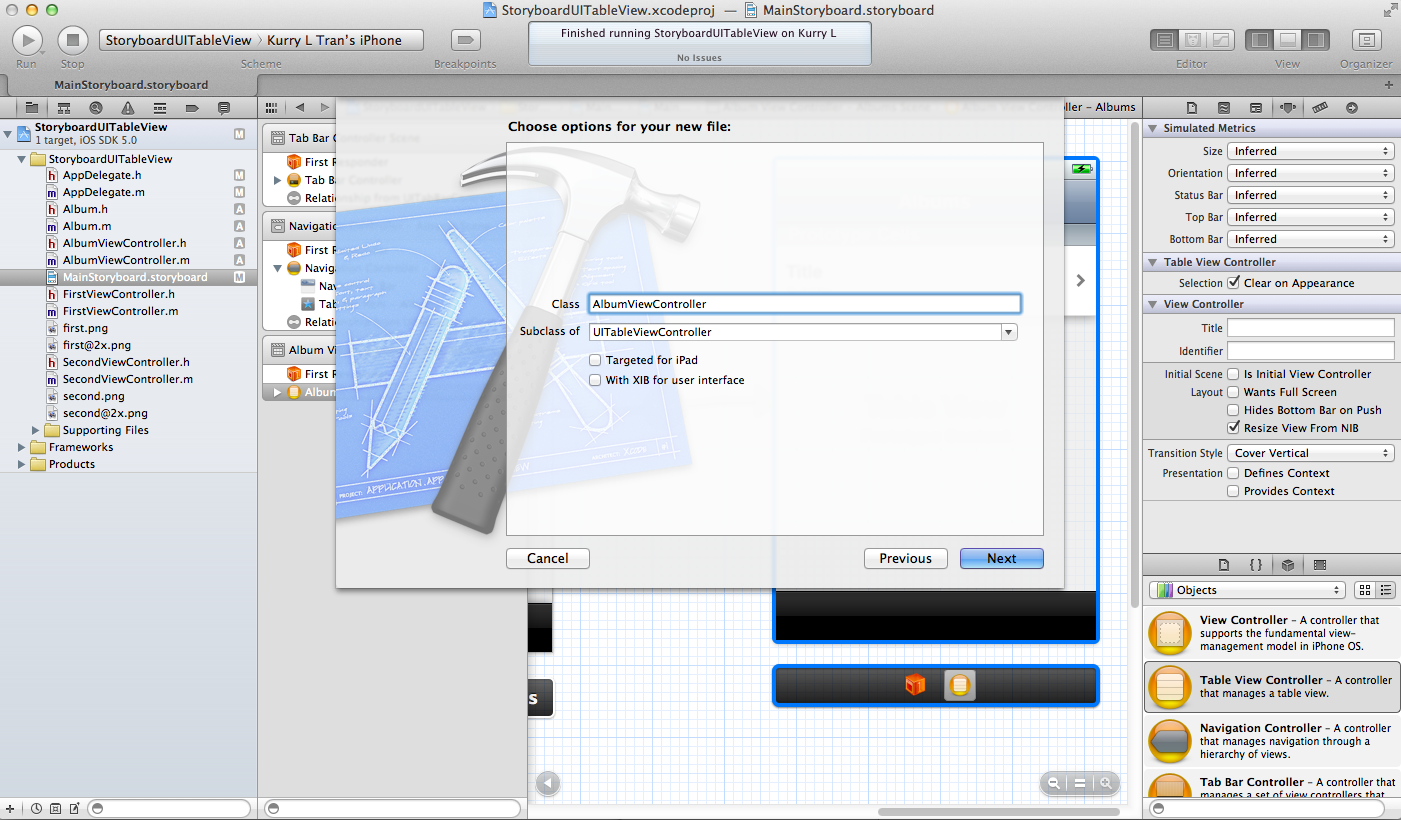Show the Debug navigator
This screenshot has height=820, width=1401.
[160, 107]
